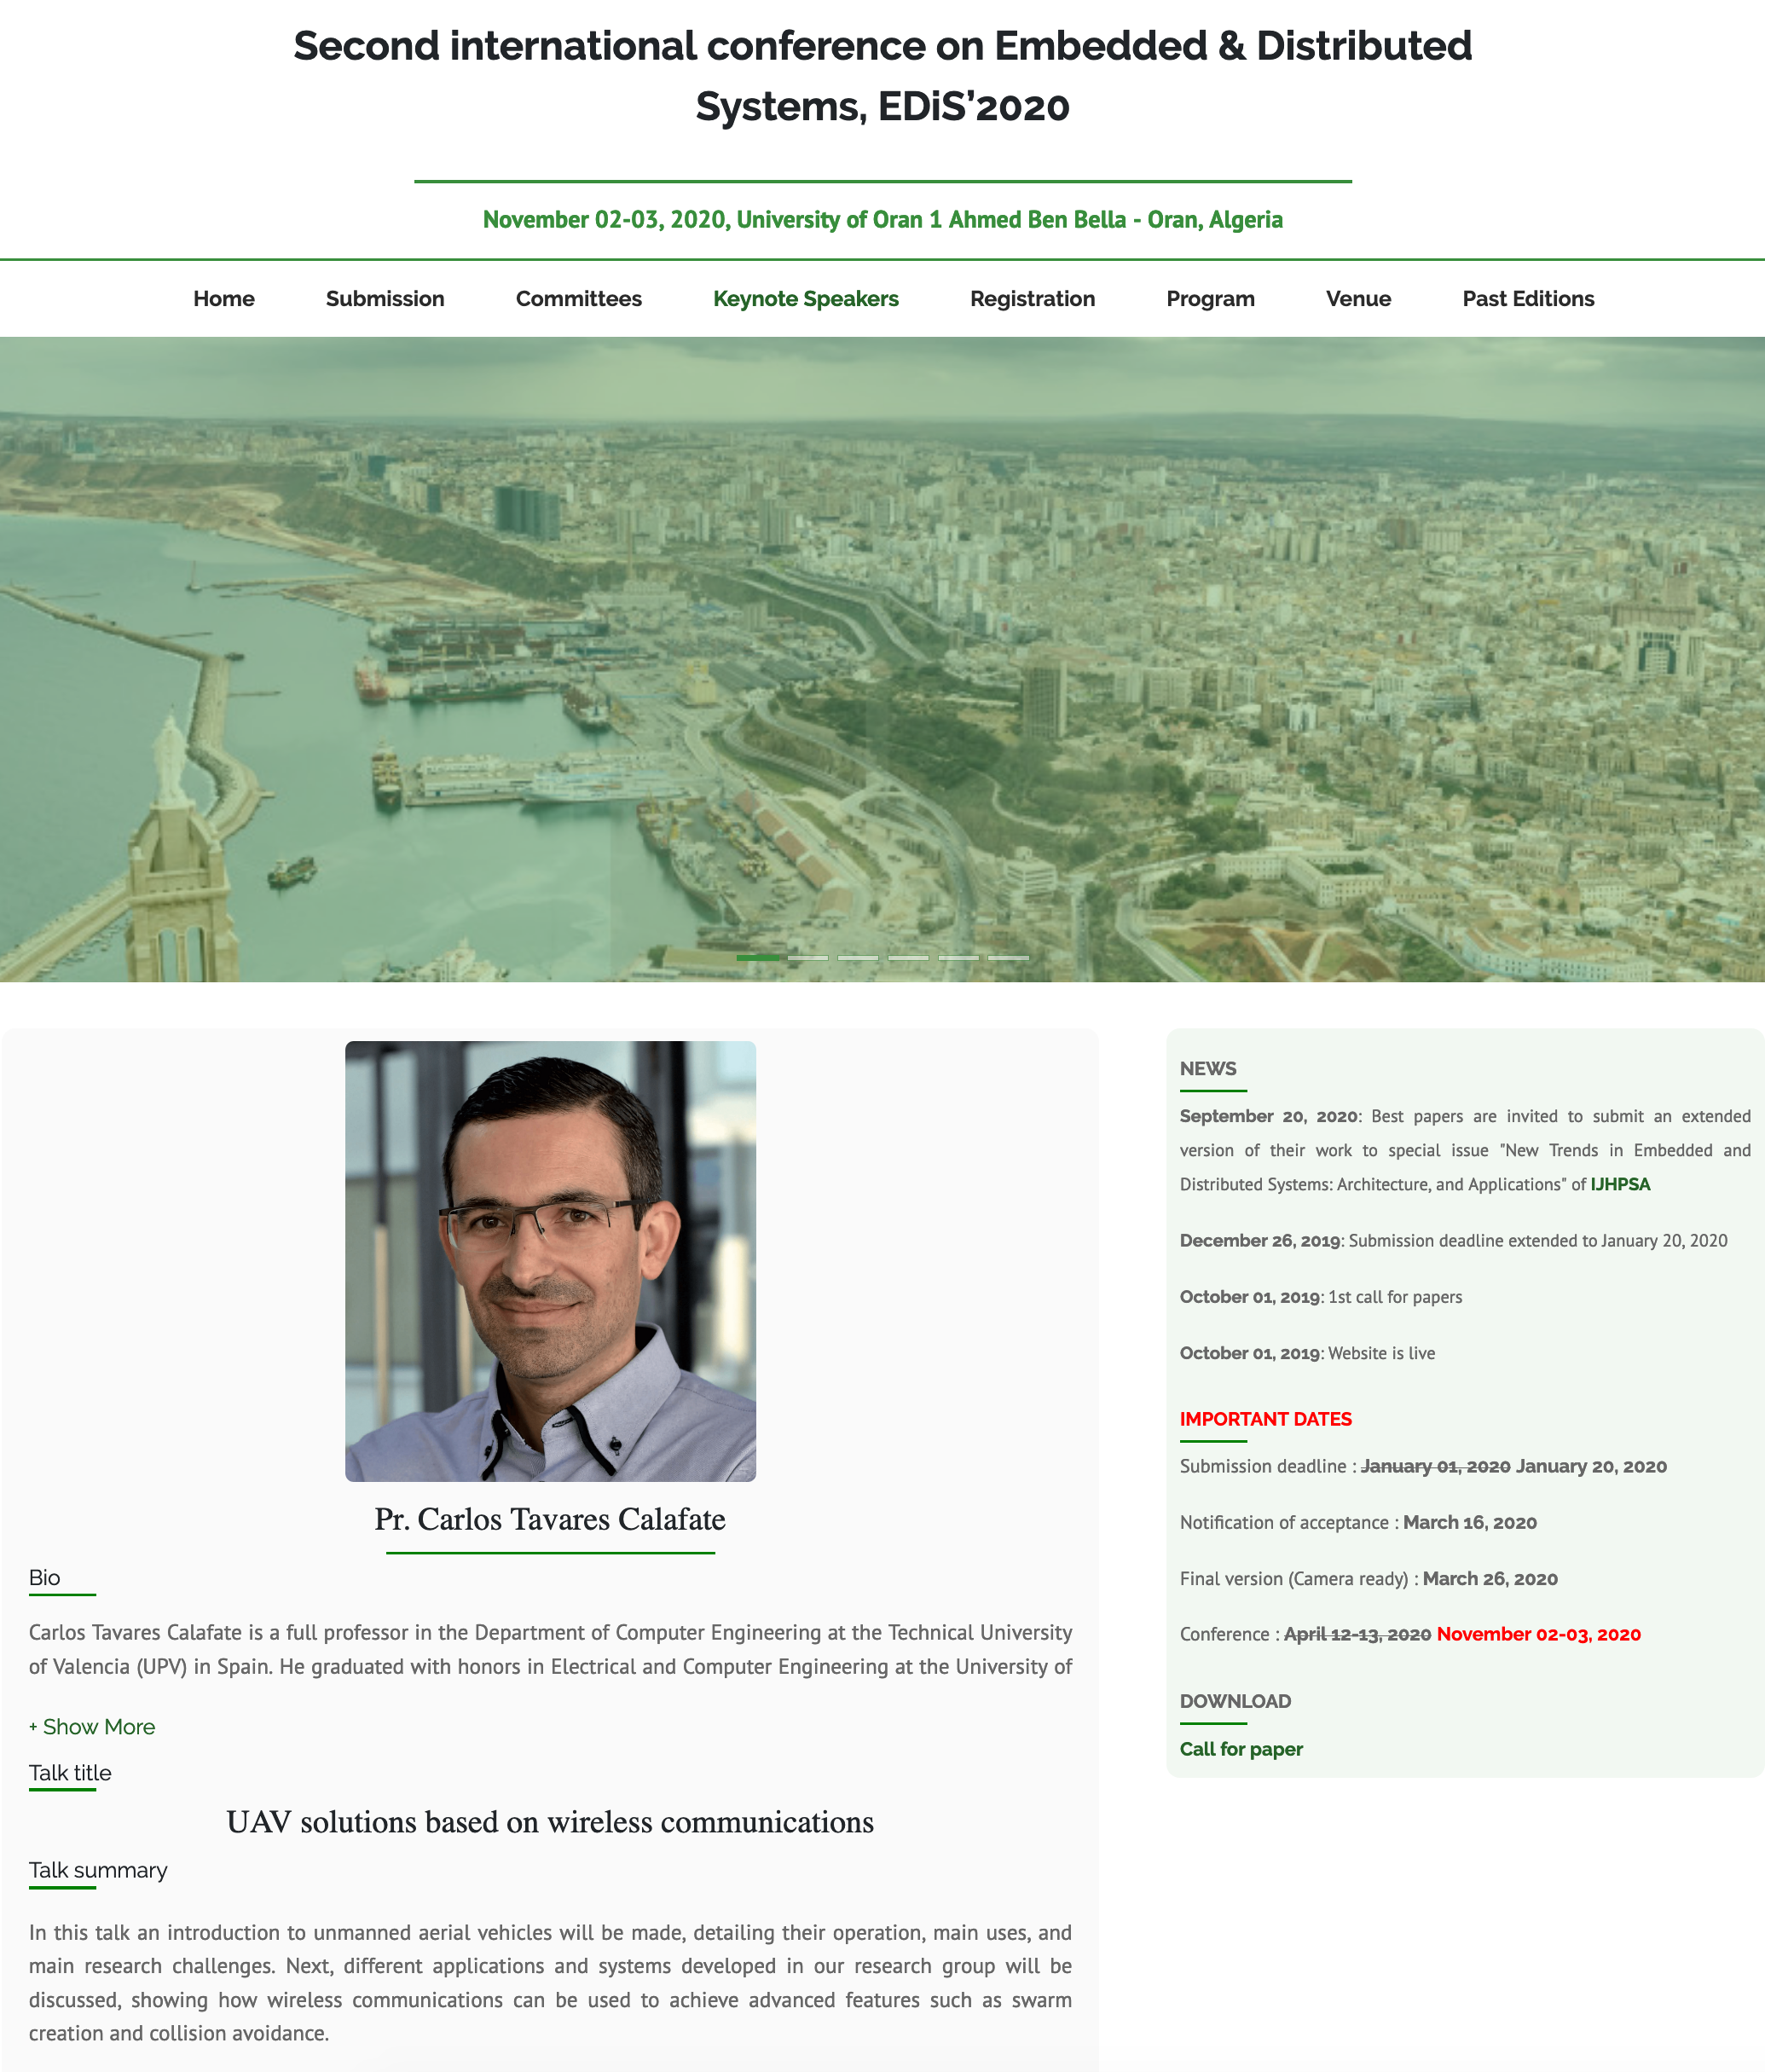Click the March 26, 2020 camera ready date

(x=1490, y=1578)
